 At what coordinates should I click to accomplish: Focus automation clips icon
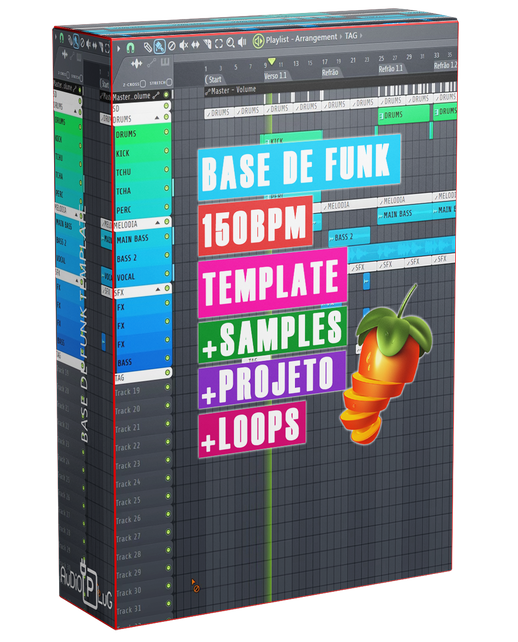(x=152, y=63)
